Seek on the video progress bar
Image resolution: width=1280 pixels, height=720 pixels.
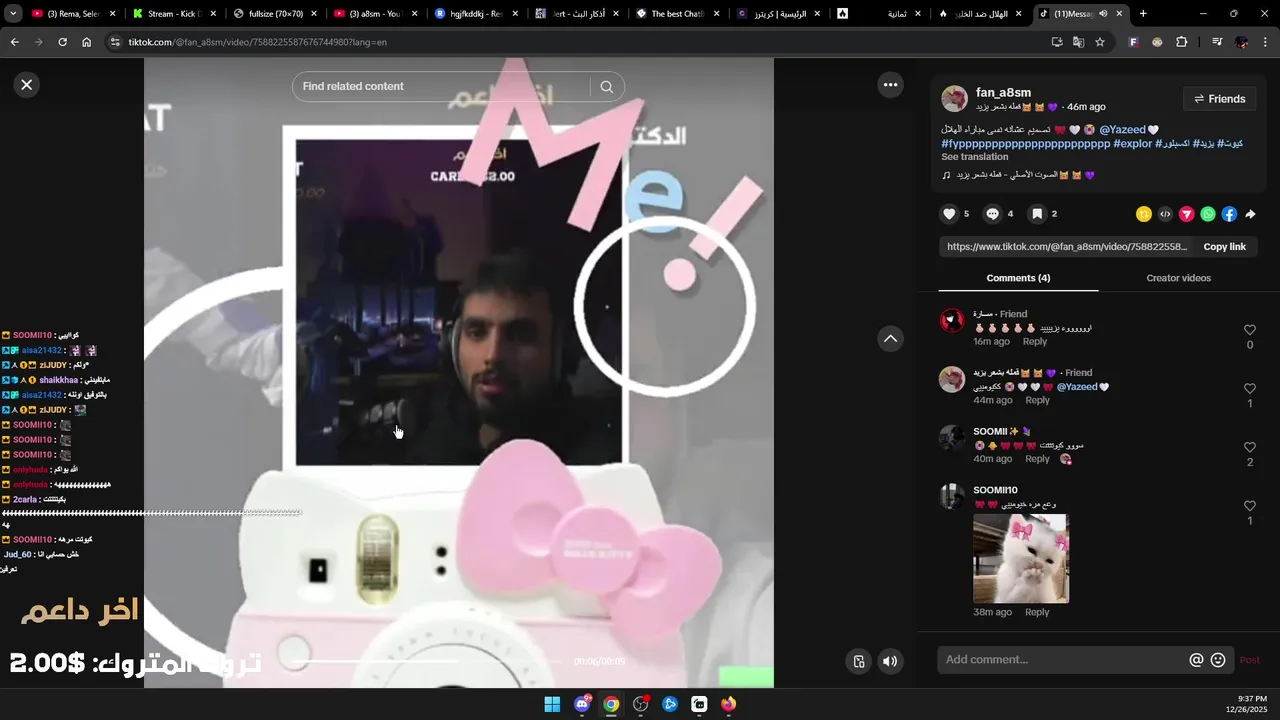coord(428,661)
